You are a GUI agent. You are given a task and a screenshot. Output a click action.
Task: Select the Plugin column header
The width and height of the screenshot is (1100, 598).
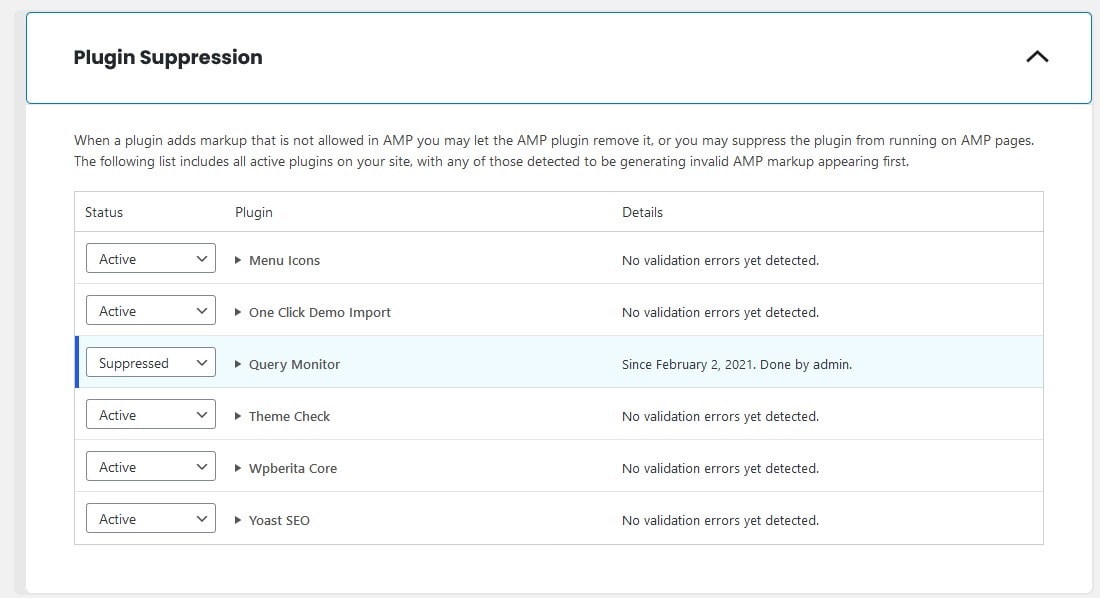(253, 212)
